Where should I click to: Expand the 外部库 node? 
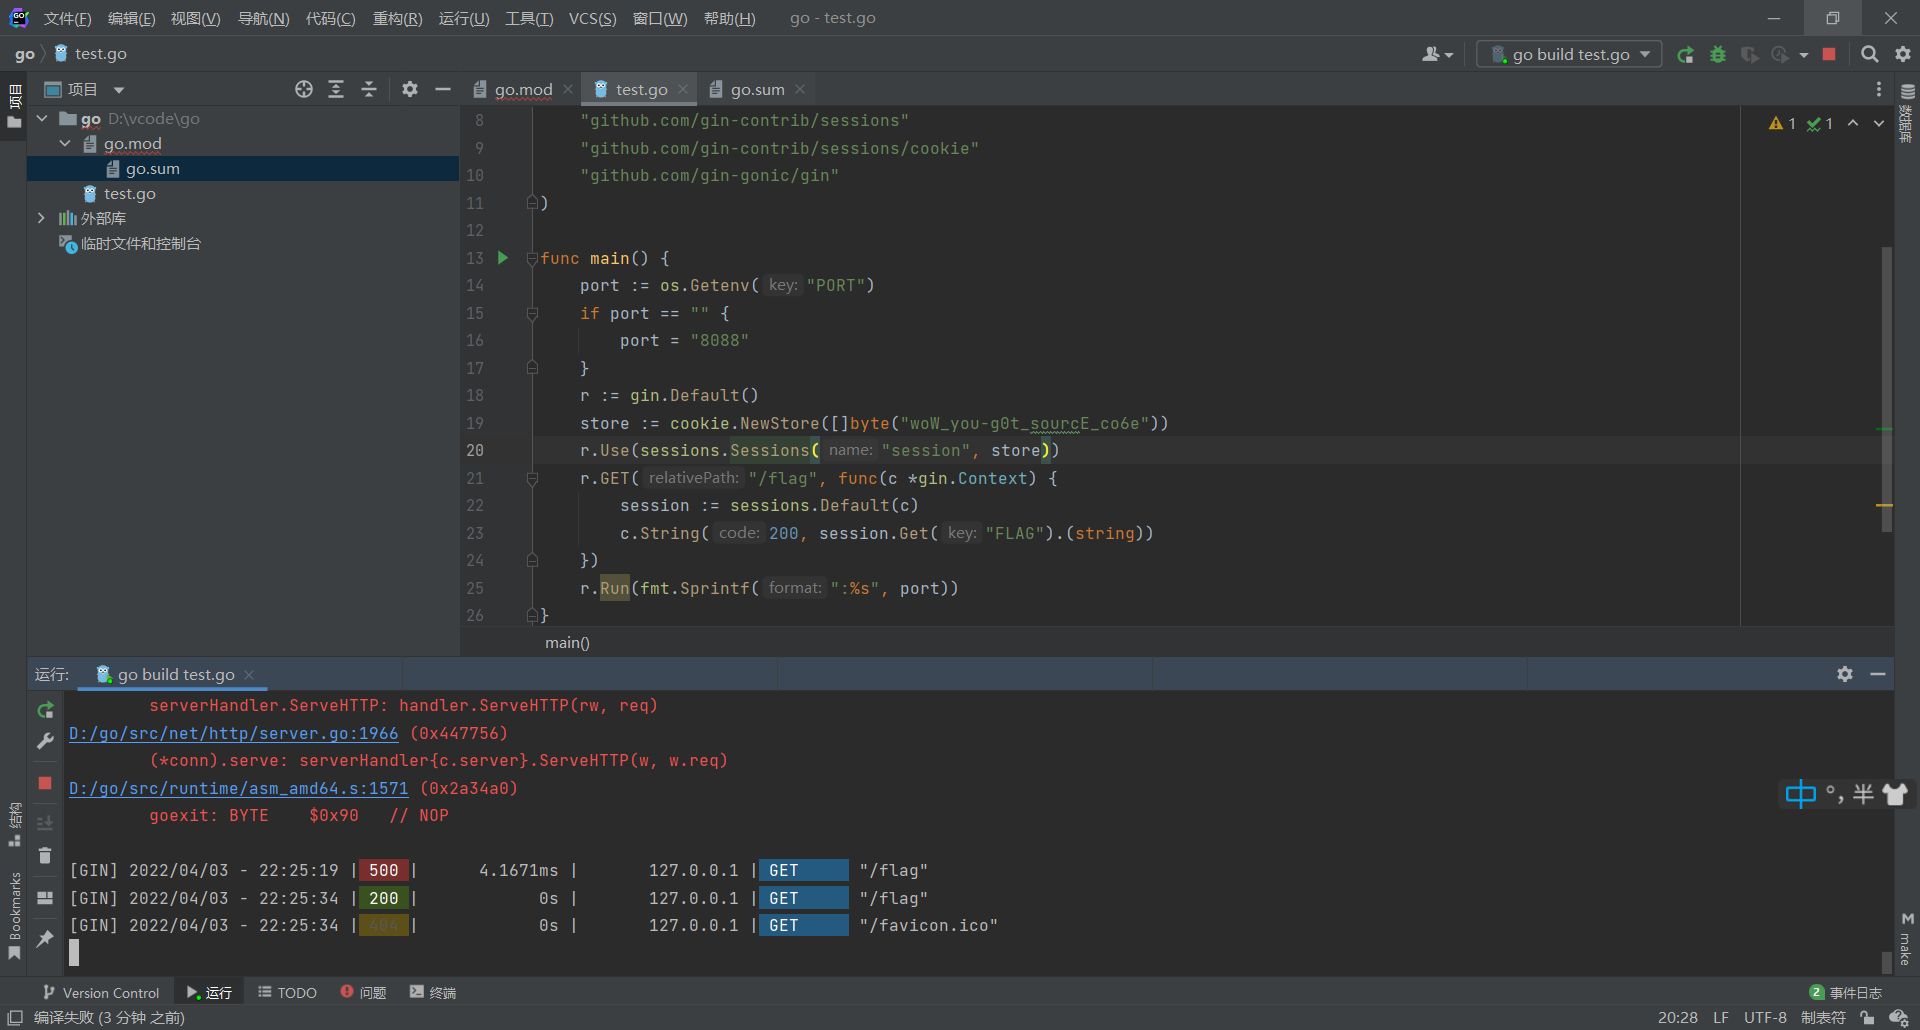(41, 218)
